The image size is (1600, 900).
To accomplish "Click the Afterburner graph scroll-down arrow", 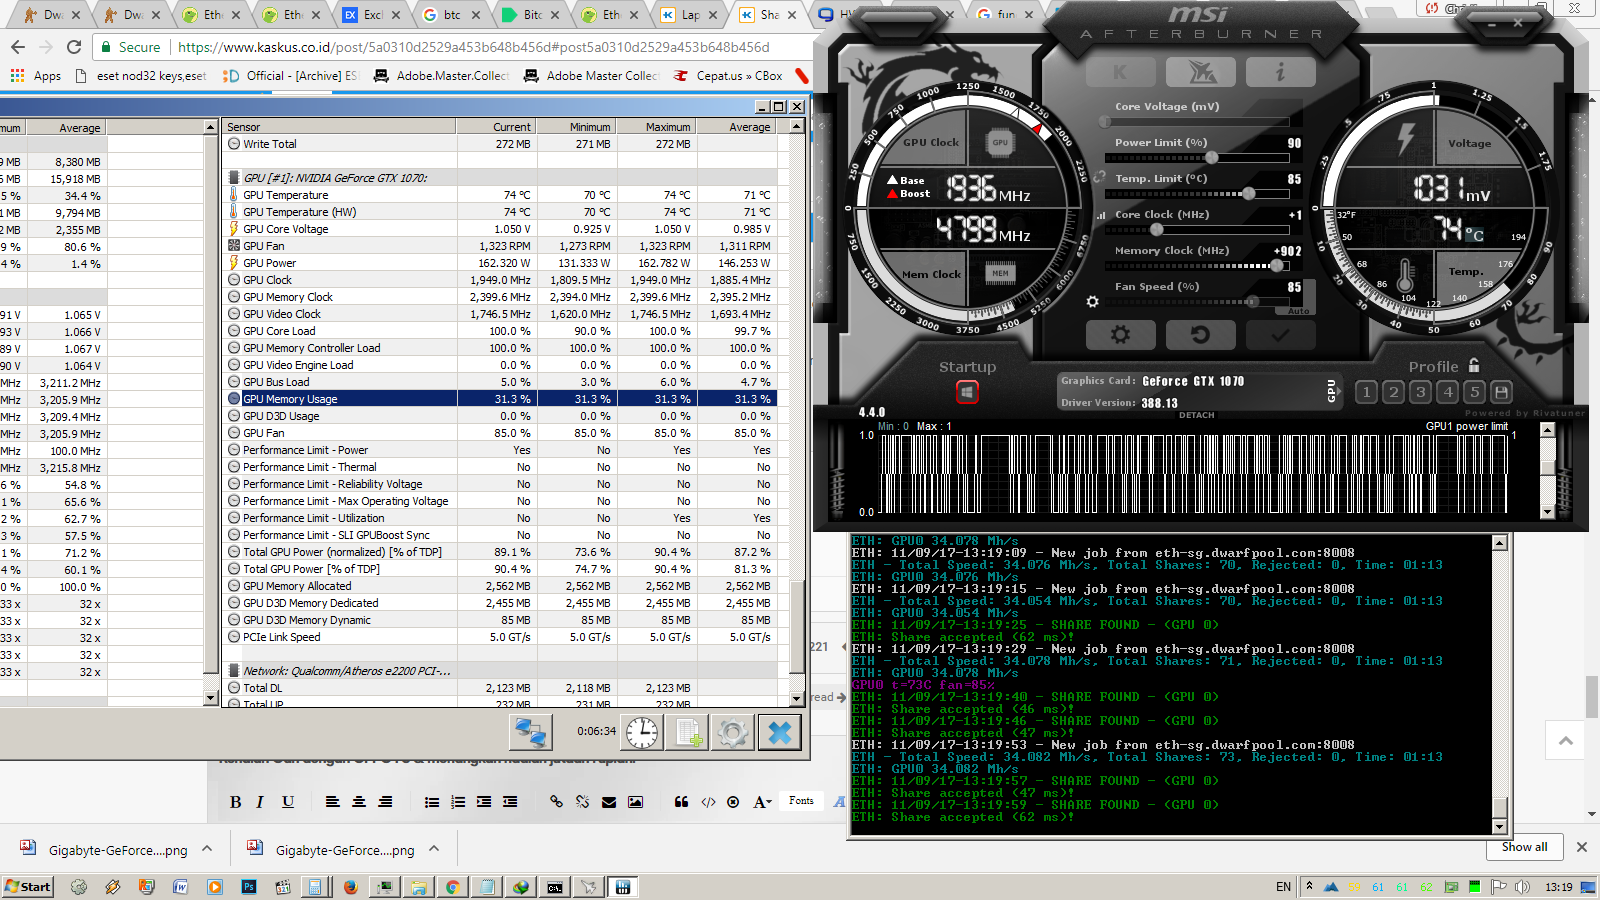I will 1548,512.
